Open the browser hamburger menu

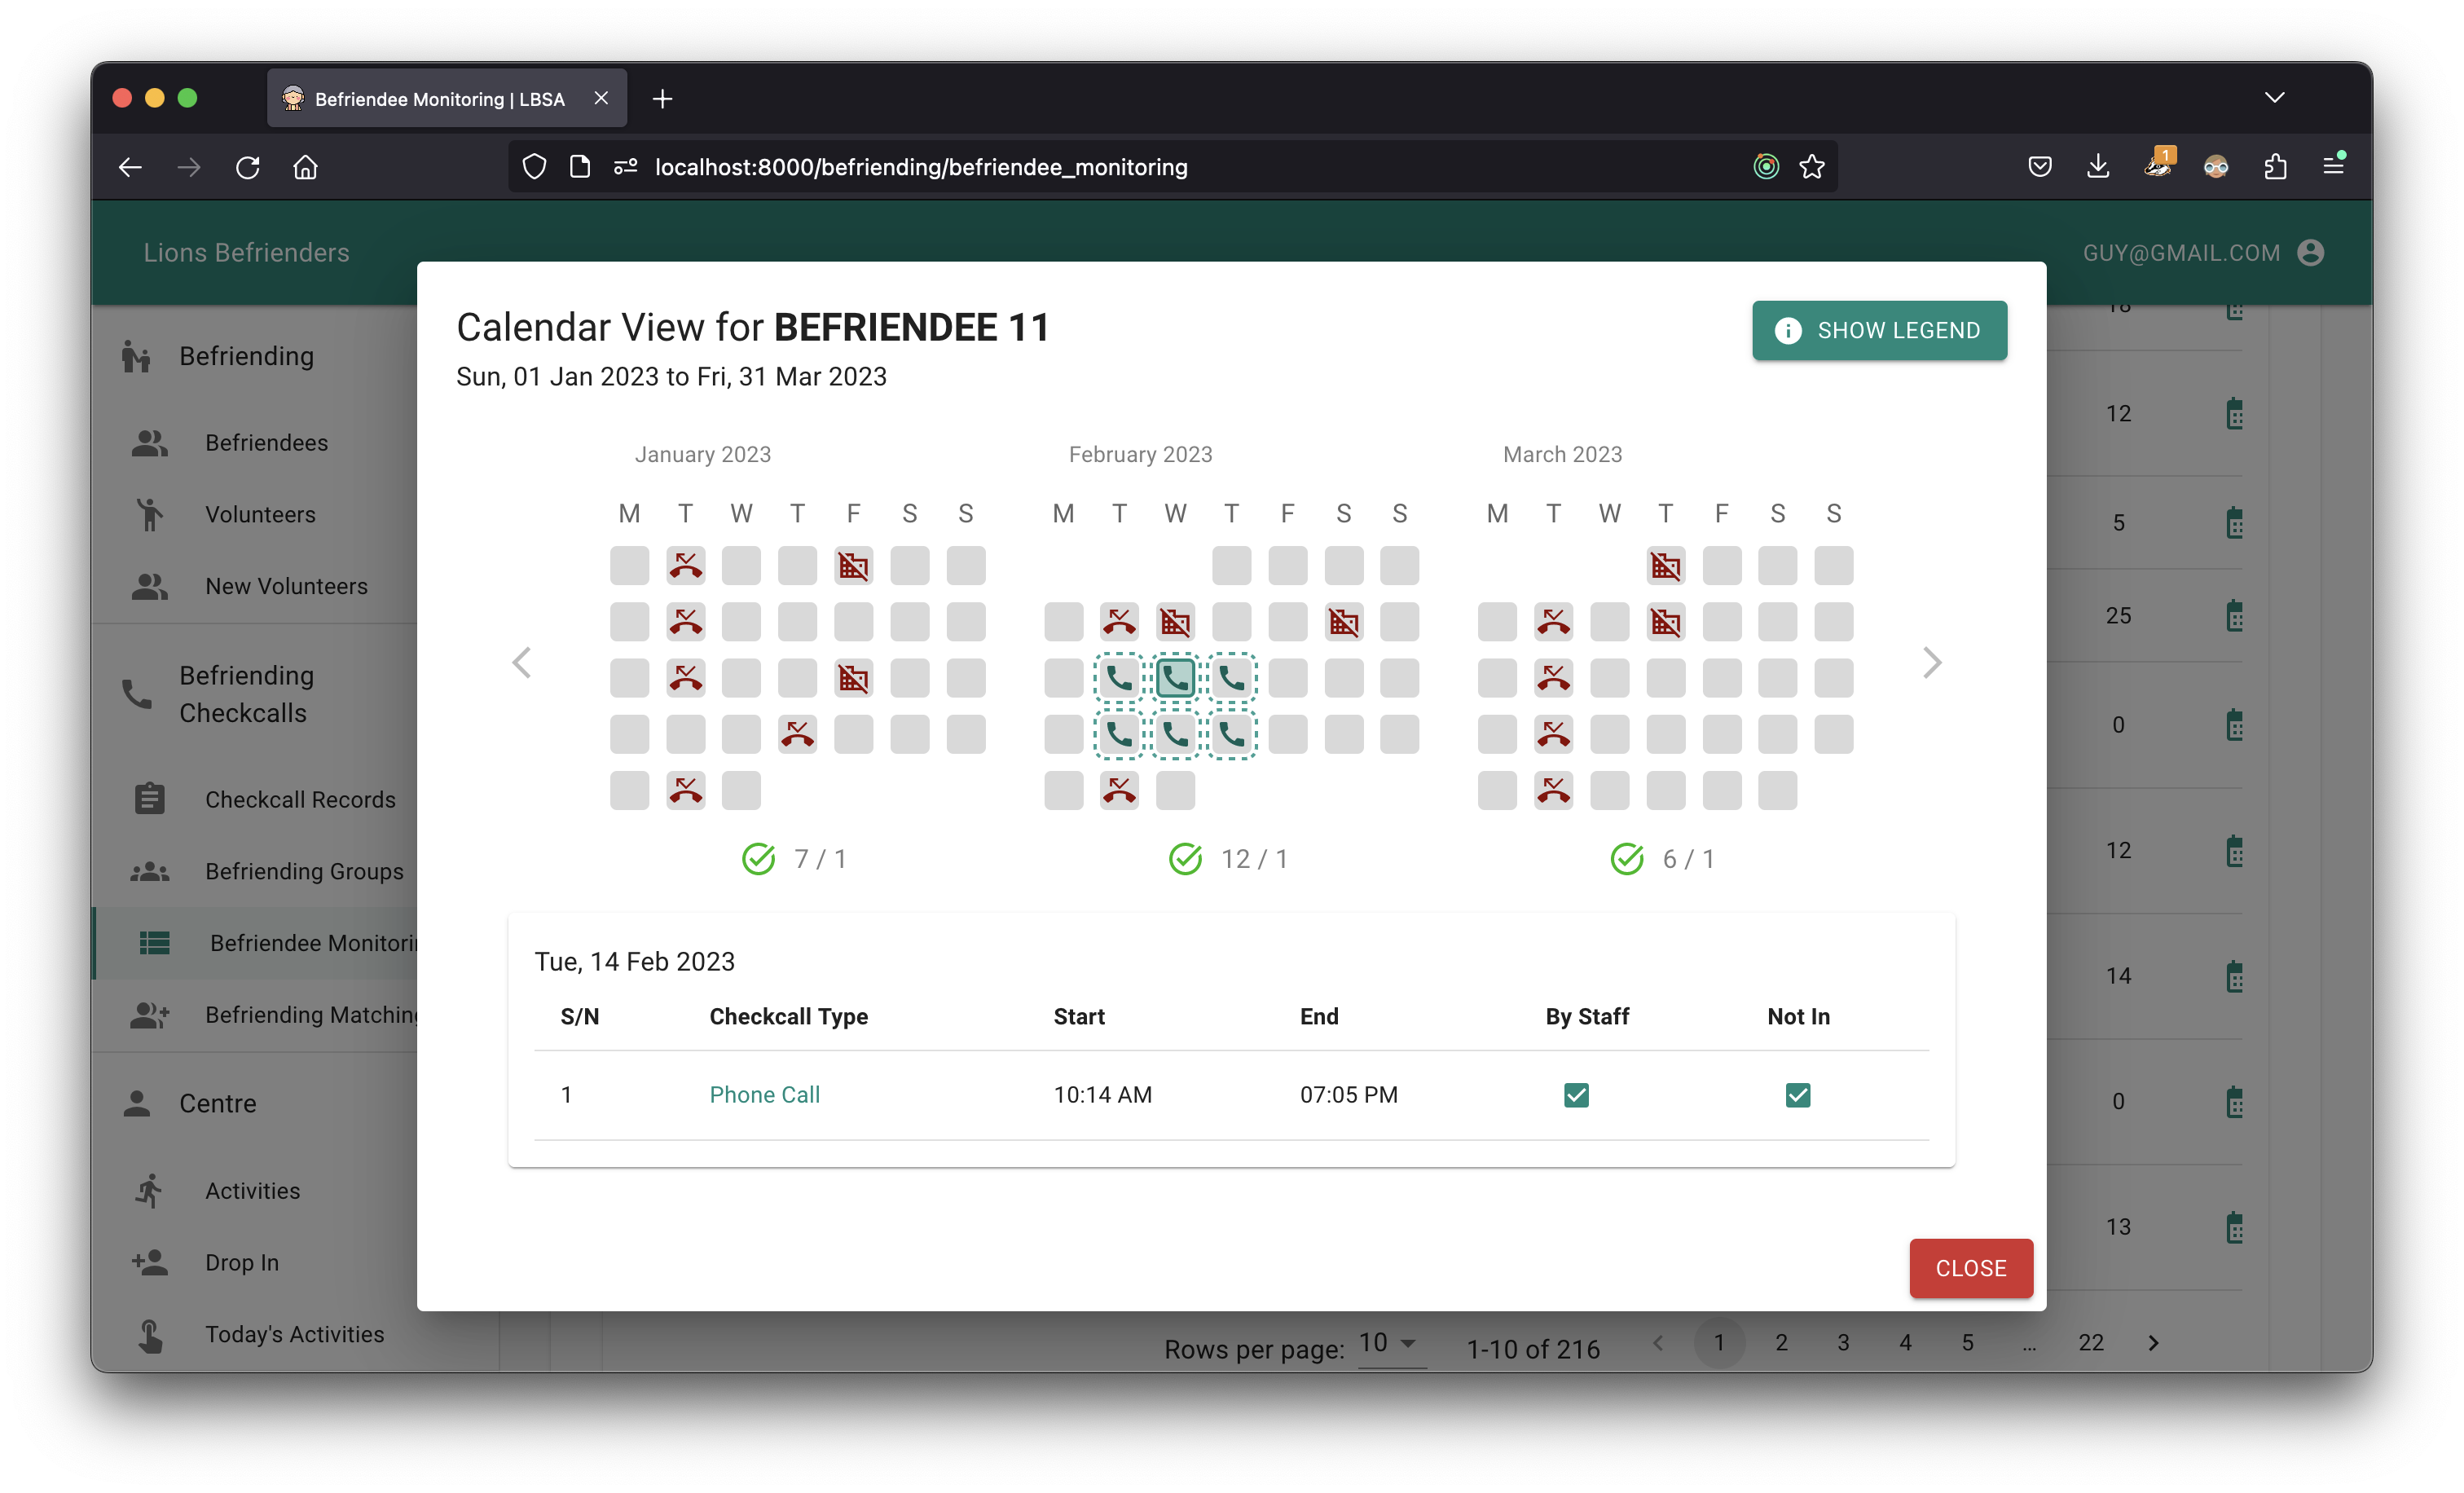(x=2333, y=167)
